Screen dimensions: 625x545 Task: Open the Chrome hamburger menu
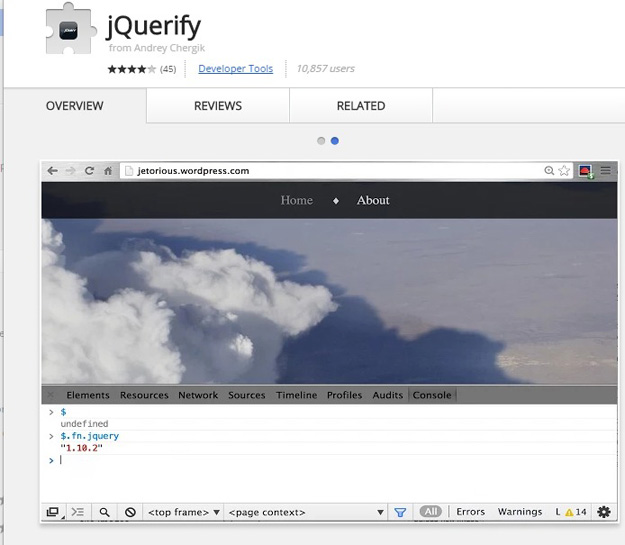tap(605, 171)
